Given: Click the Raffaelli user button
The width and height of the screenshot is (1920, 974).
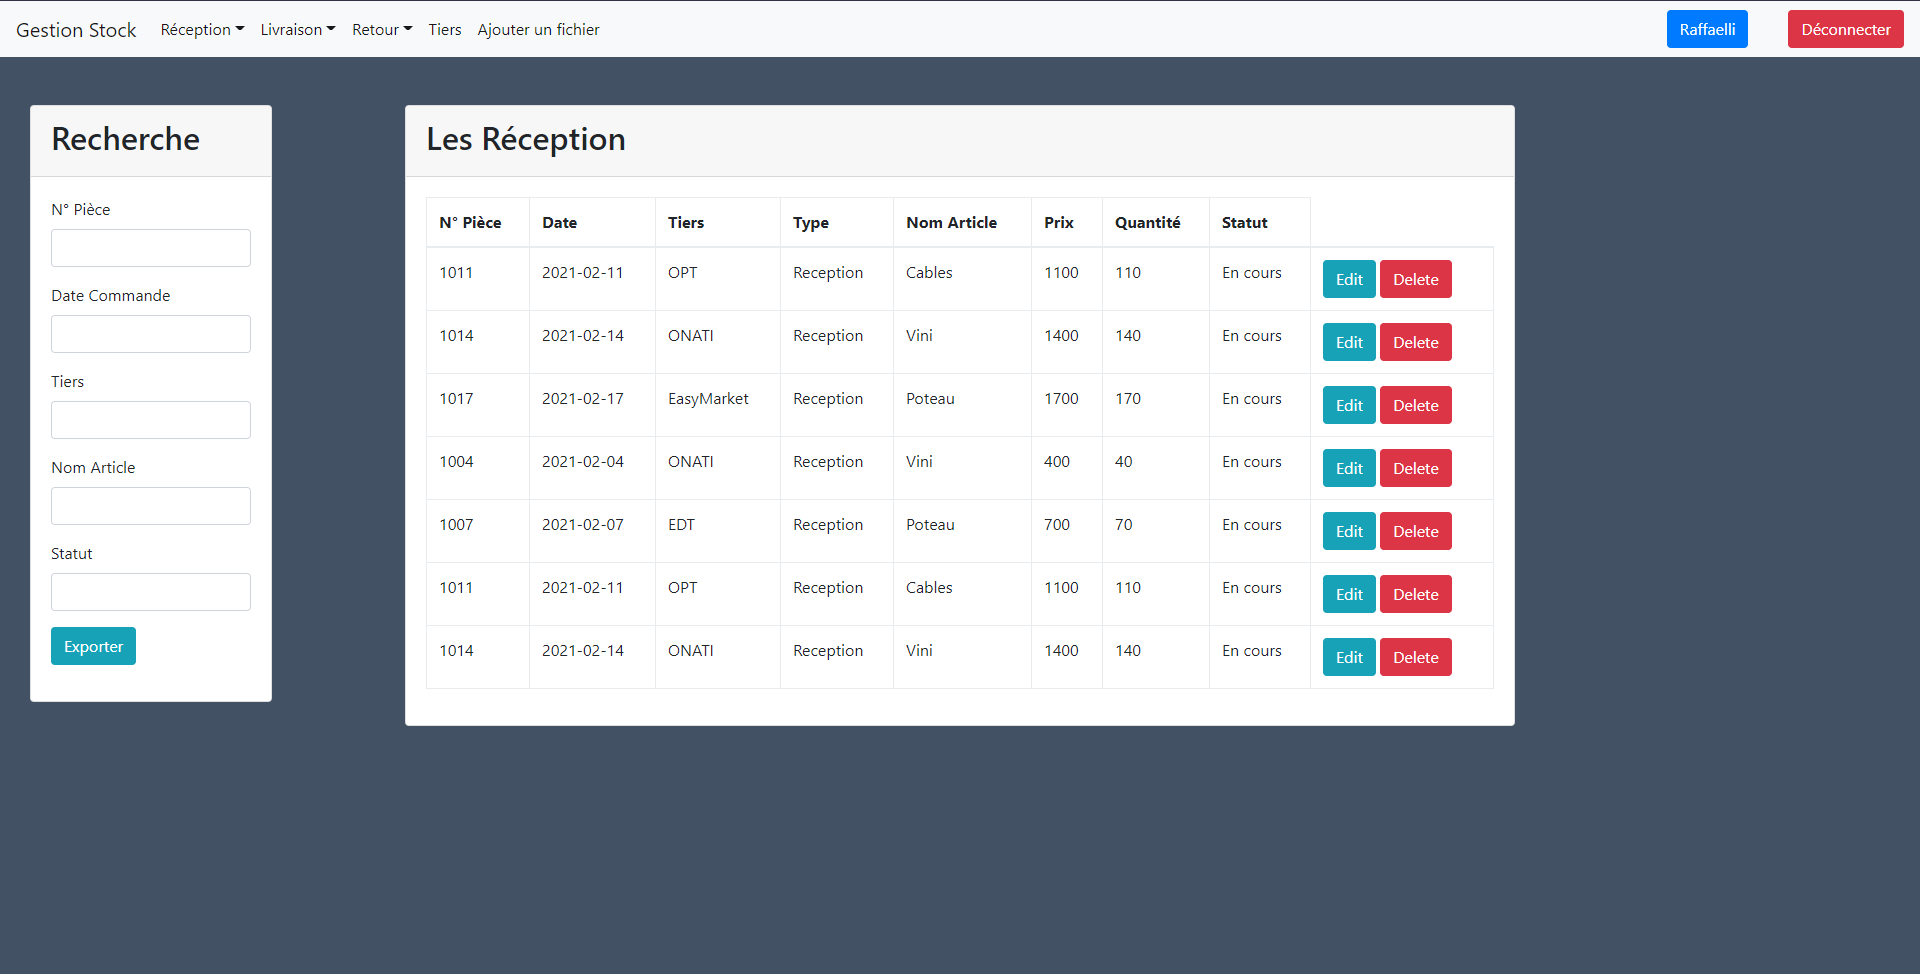Looking at the screenshot, I should tap(1706, 29).
